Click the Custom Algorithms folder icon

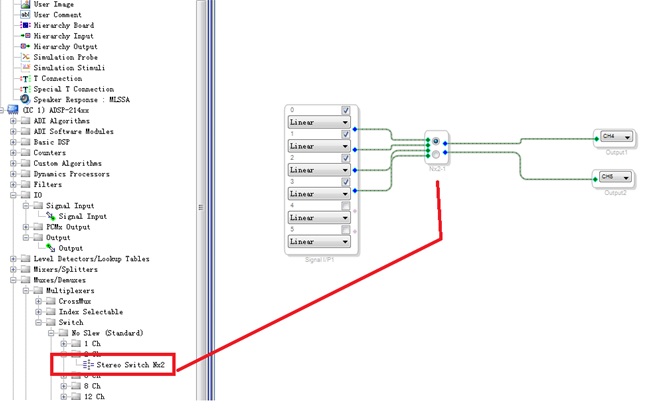click(x=26, y=163)
